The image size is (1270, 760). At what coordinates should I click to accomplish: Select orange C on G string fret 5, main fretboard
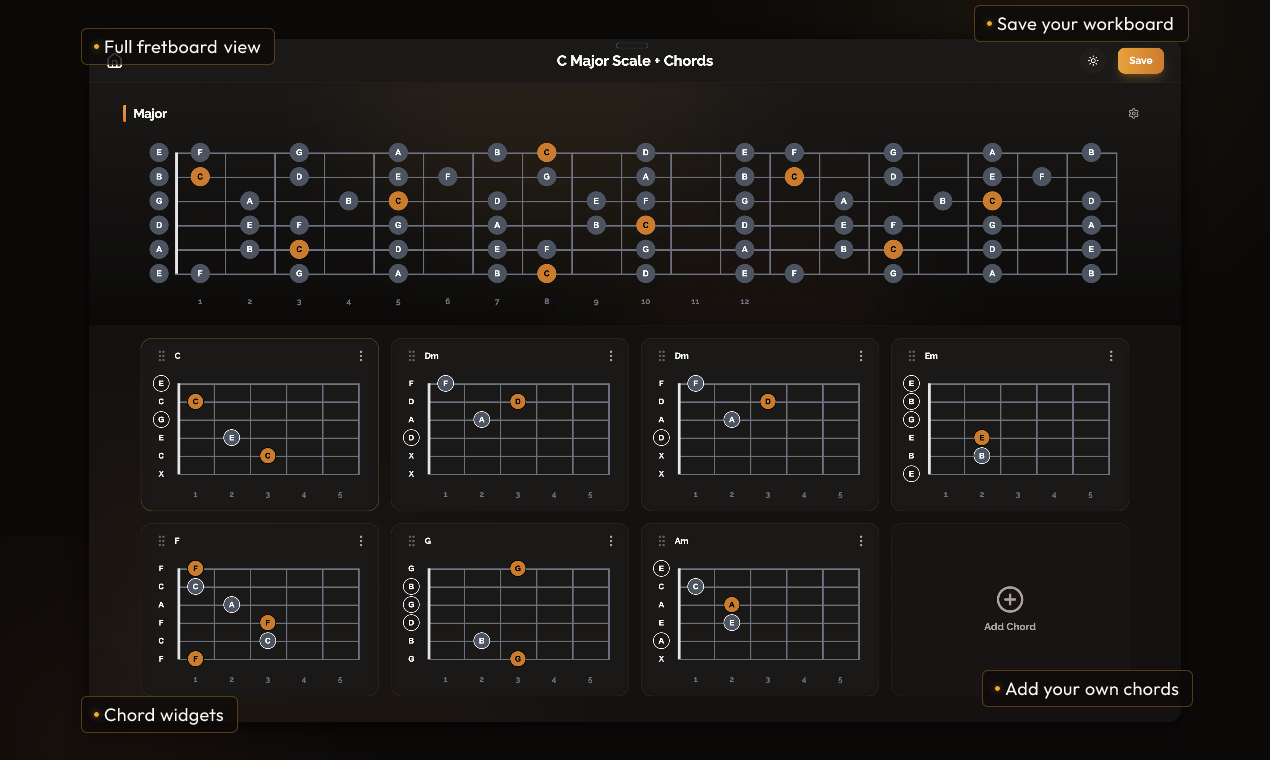(x=398, y=201)
